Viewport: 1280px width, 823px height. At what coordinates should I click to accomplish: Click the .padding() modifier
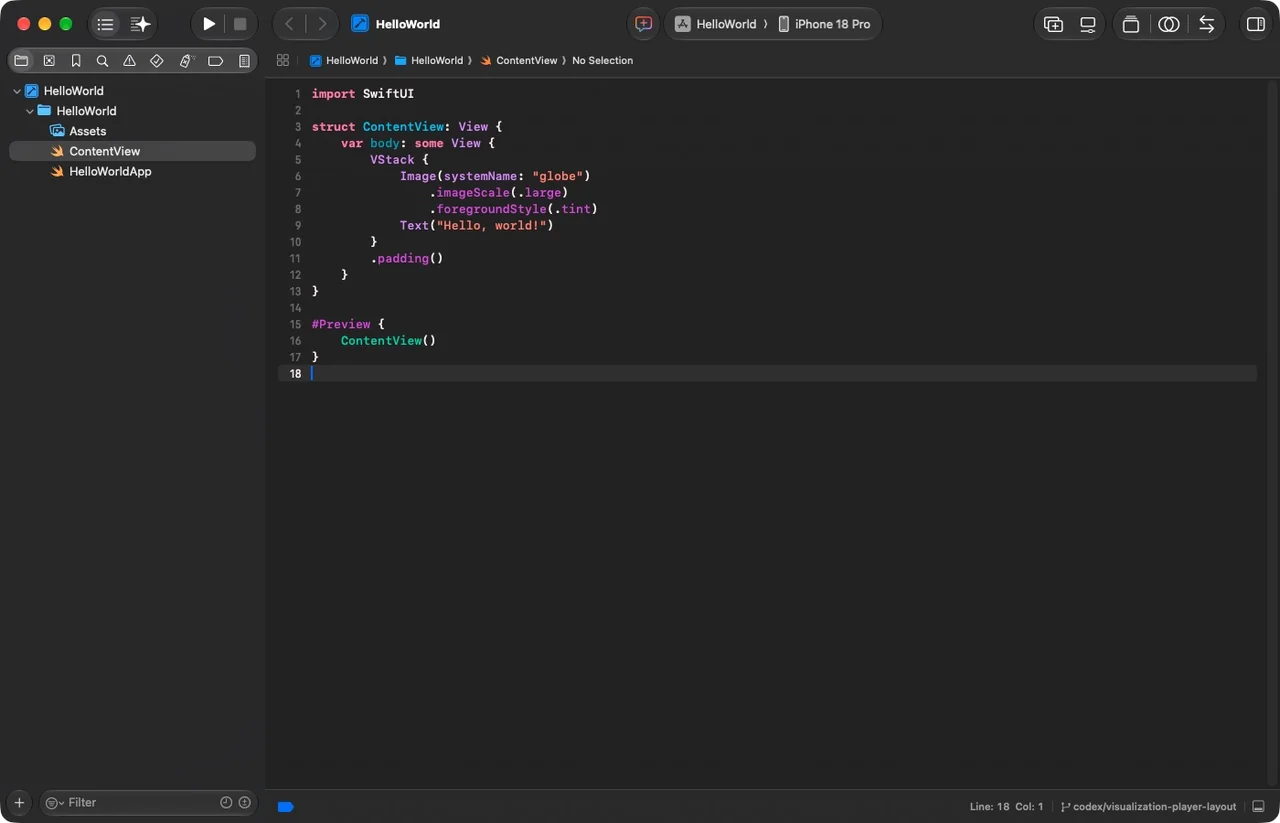407,258
